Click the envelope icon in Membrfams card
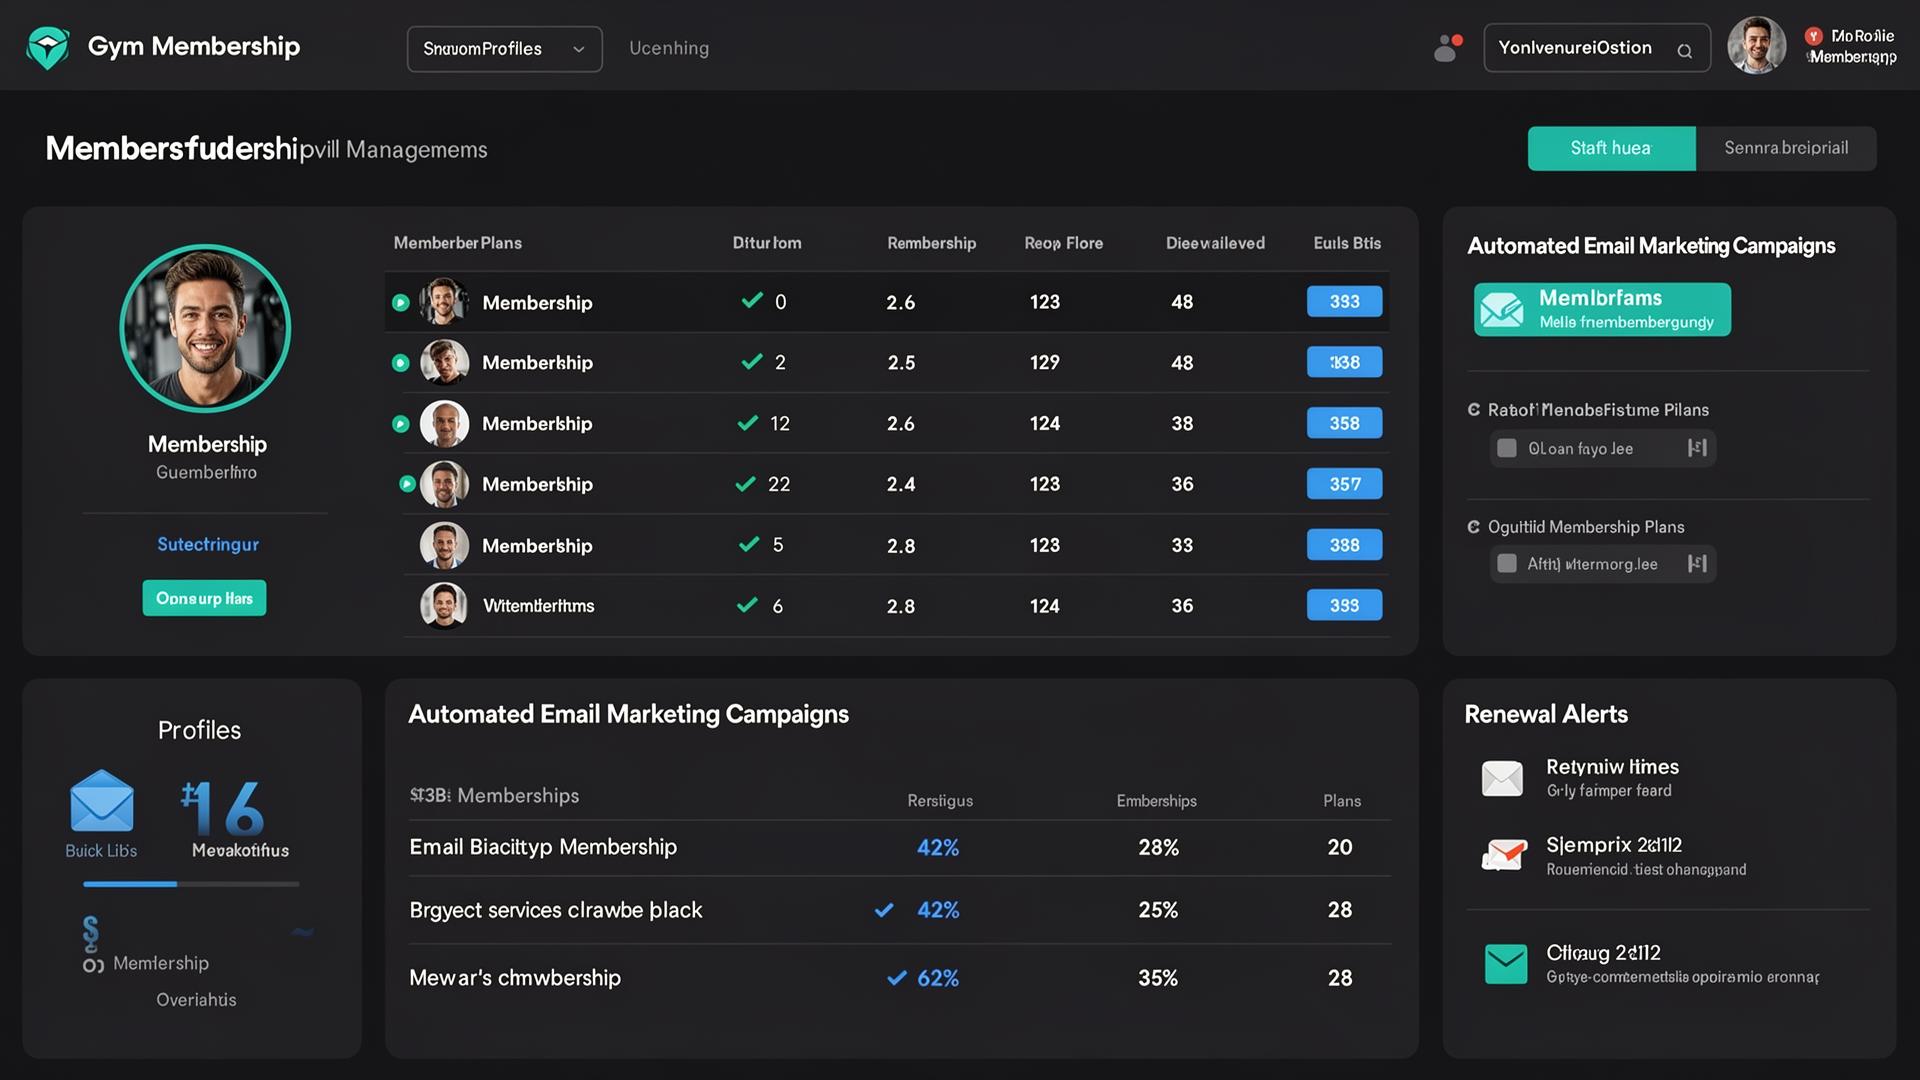This screenshot has height=1080, width=1920. [x=1502, y=310]
